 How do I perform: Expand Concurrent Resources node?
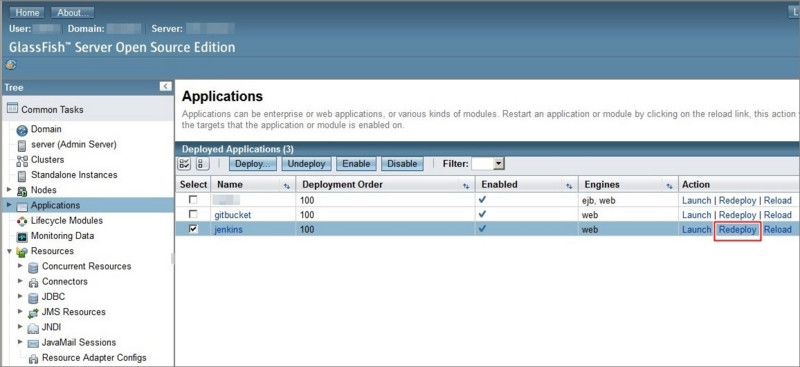20,266
